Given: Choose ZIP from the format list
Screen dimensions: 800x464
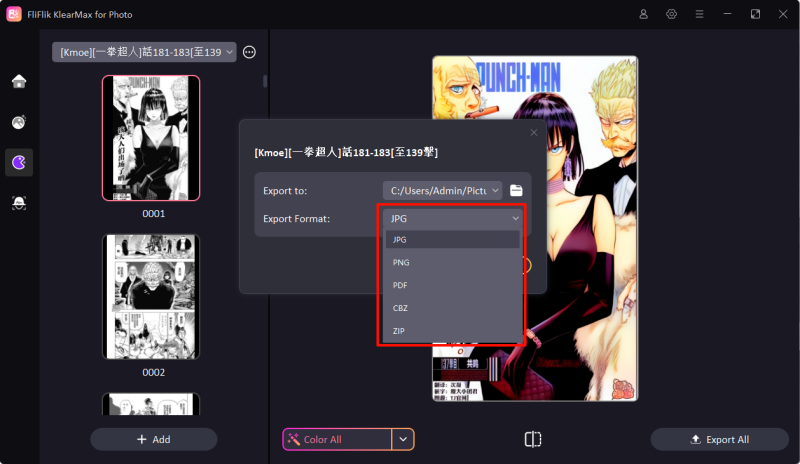Looking at the screenshot, I should (x=453, y=331).
